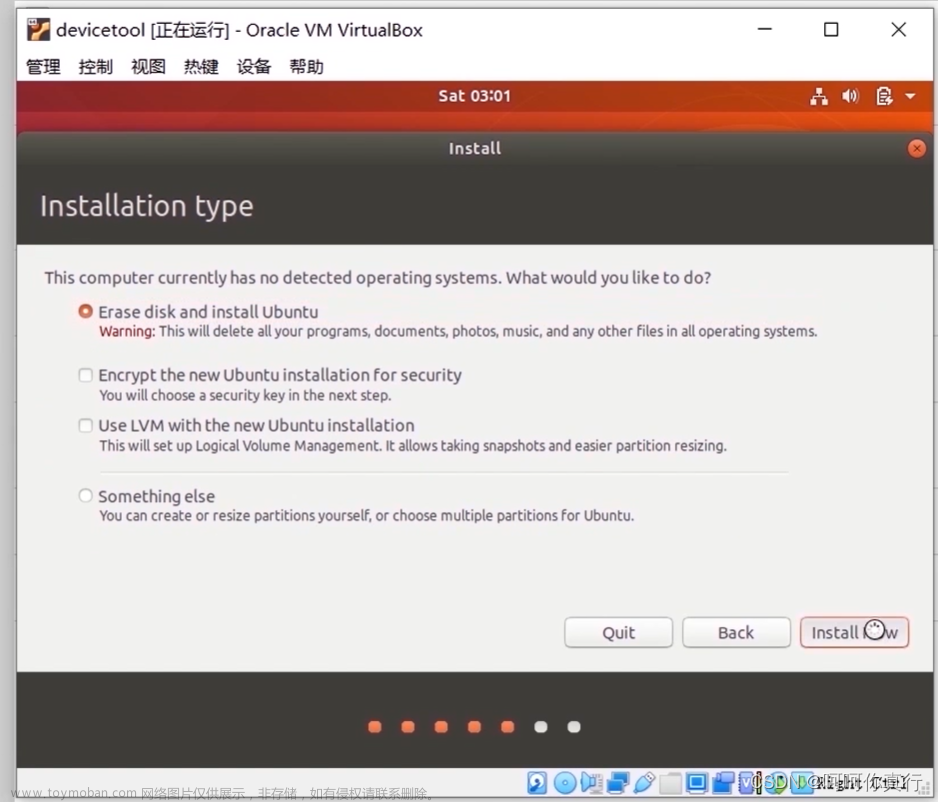This screenshot has width=938, height=802.
Task: Click the first white progress dot
Action: point(541,727)
